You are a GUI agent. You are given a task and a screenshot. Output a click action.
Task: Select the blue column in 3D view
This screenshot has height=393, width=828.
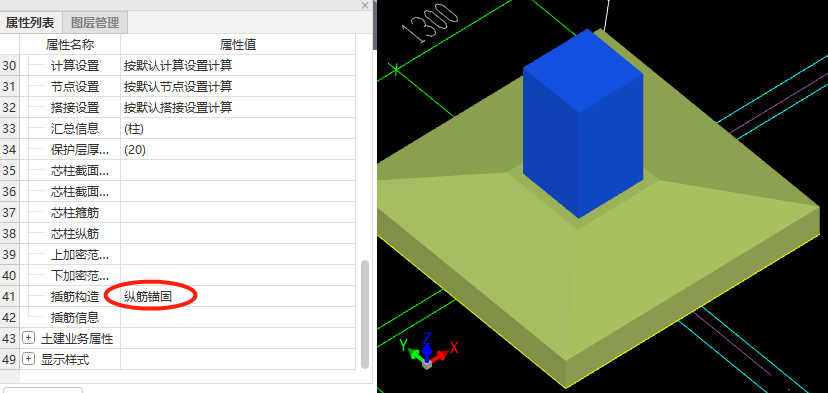583,123
